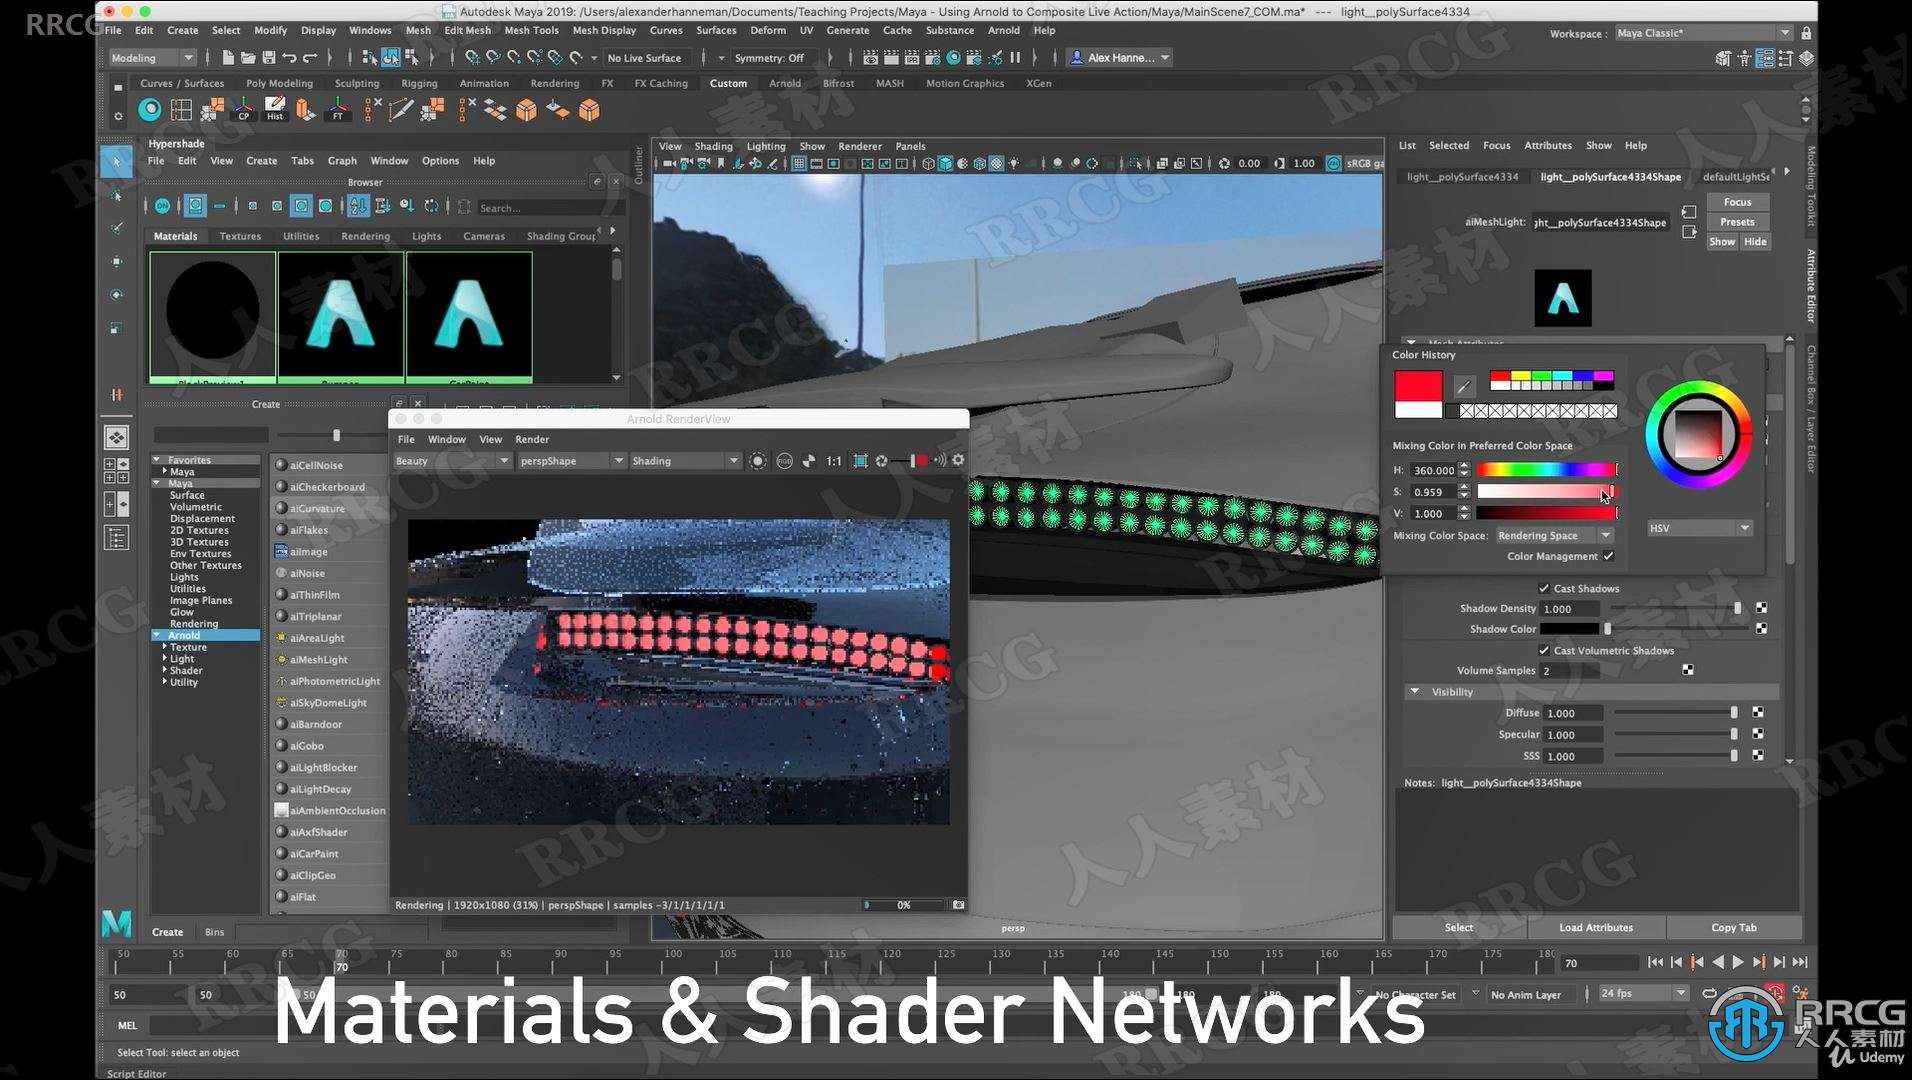Click the red current color swatch
The width and height of the screenshot is (1912, 1080).
1418,386
